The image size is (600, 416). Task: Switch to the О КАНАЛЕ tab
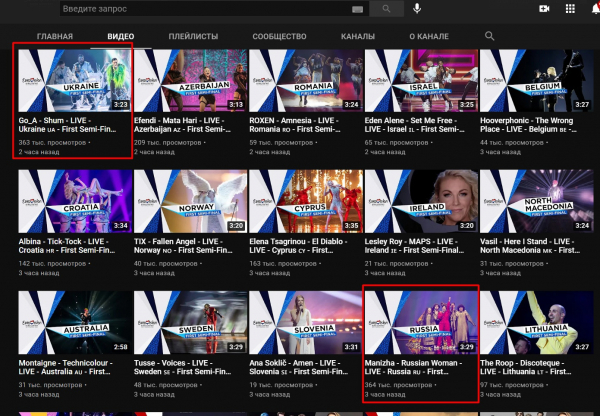(x=428, y=36)
